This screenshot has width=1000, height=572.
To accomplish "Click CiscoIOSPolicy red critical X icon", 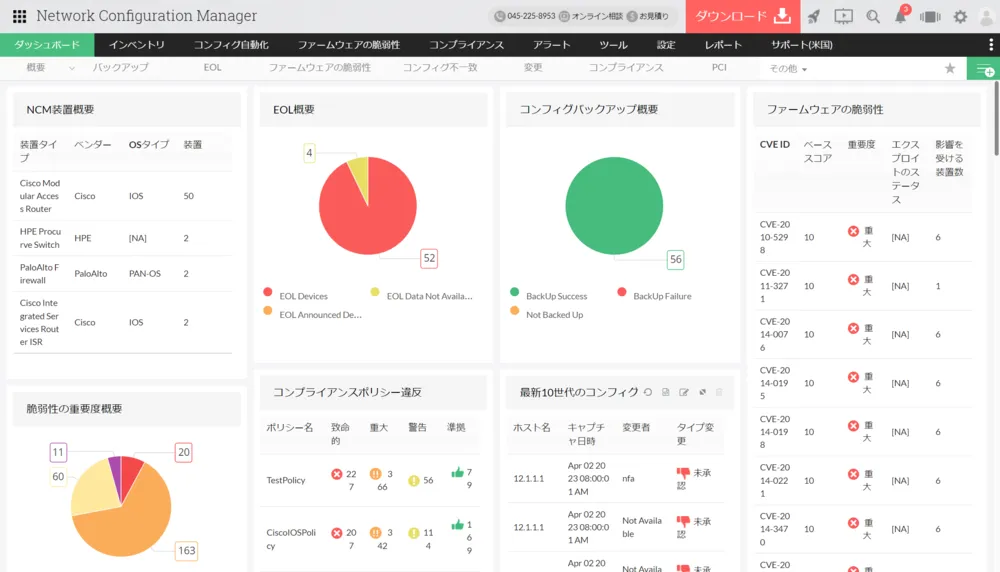I will click(x=337, y=532).
